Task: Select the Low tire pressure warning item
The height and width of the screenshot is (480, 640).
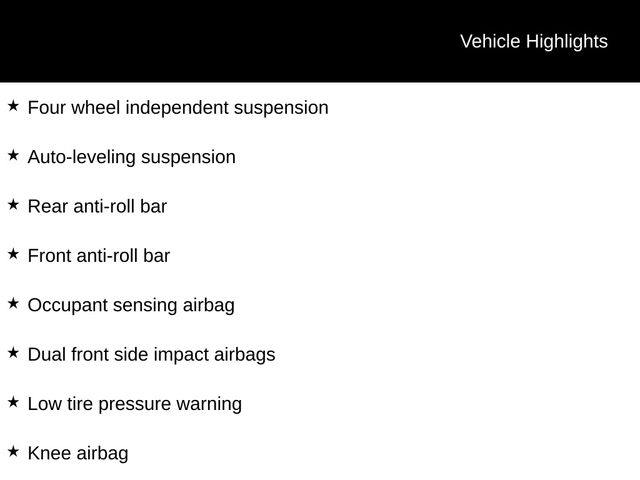Action: [135, 404]
